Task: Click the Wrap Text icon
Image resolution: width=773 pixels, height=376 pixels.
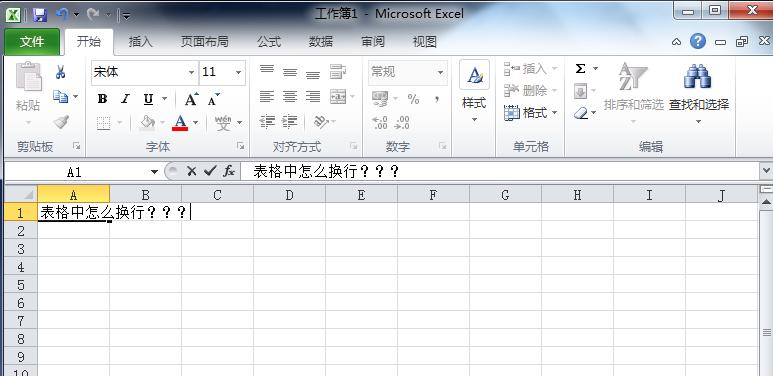Action: [338, 72]
